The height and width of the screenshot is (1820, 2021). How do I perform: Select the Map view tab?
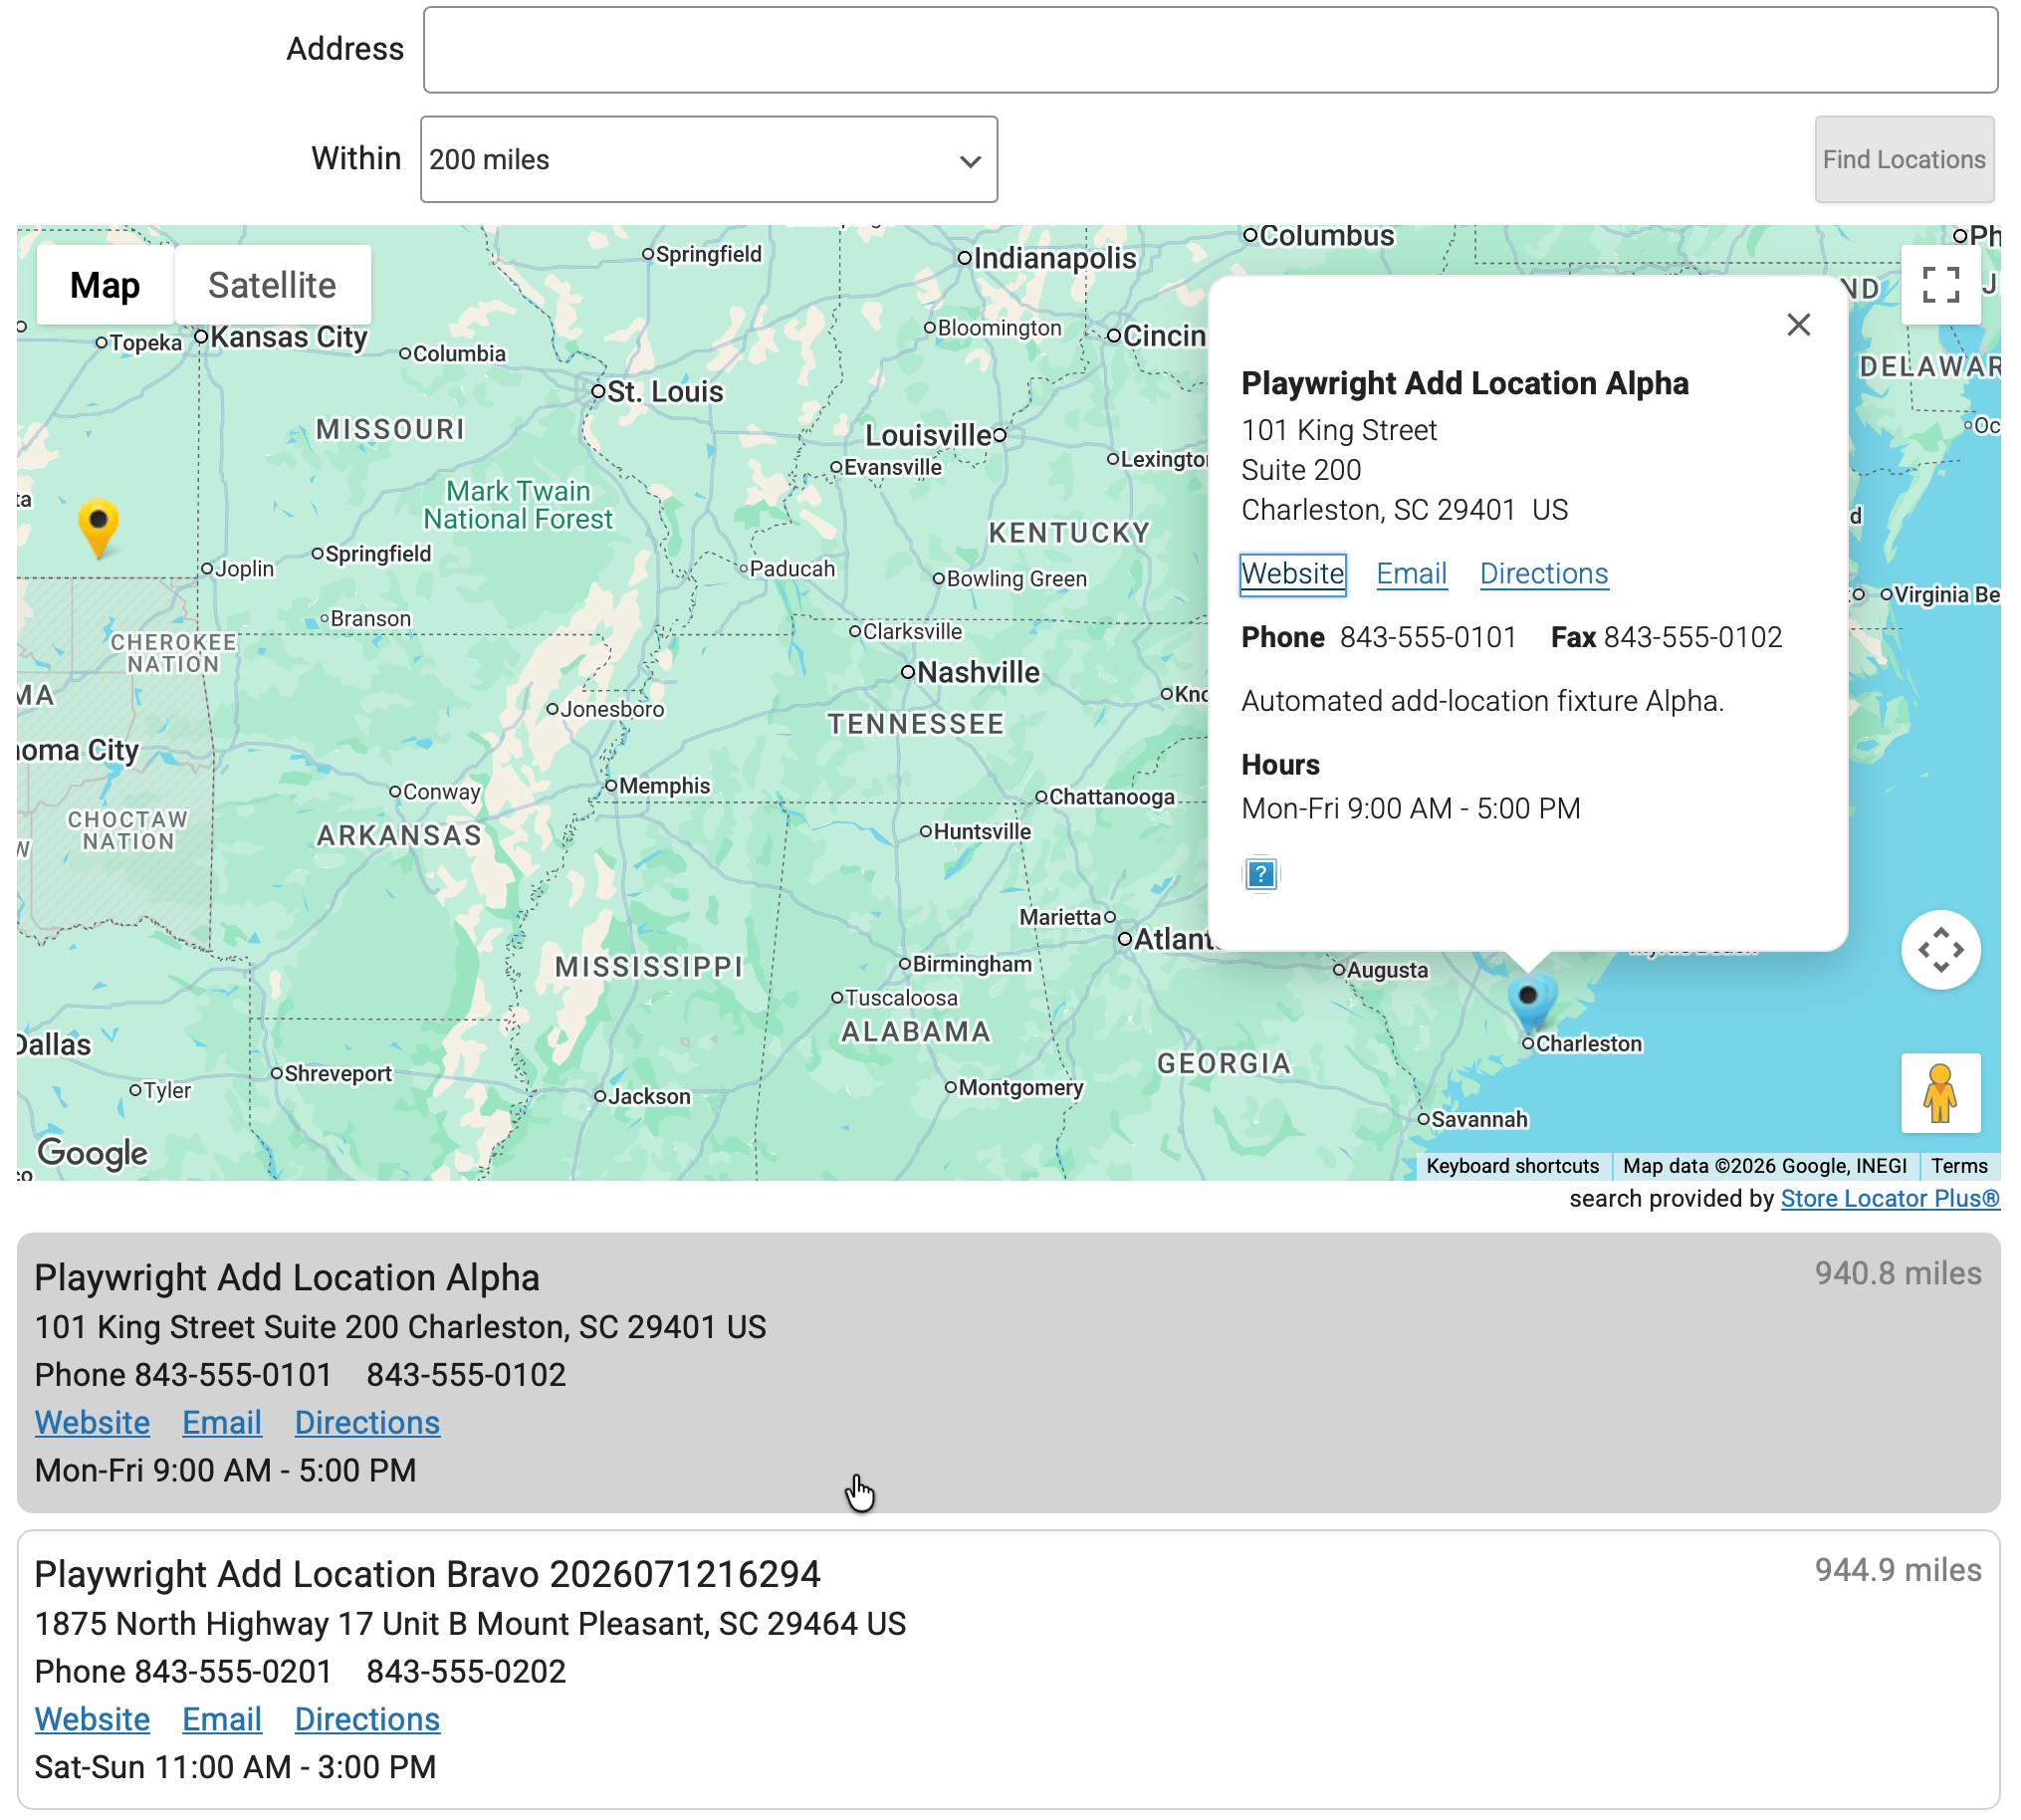(105, 285)
